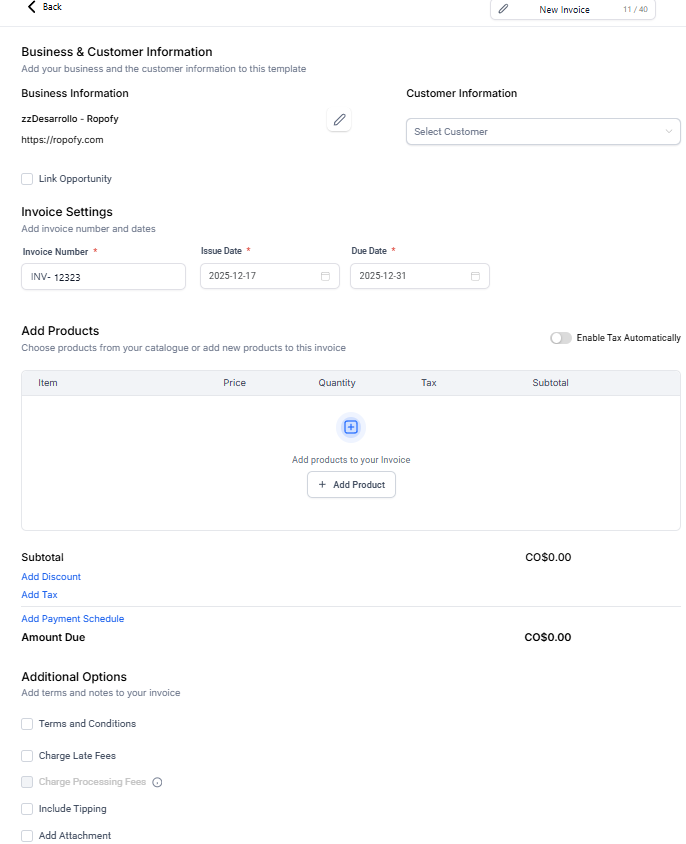Click the Add Tax link
Viewport: 686px width, 844px height.
pos(40,595)
